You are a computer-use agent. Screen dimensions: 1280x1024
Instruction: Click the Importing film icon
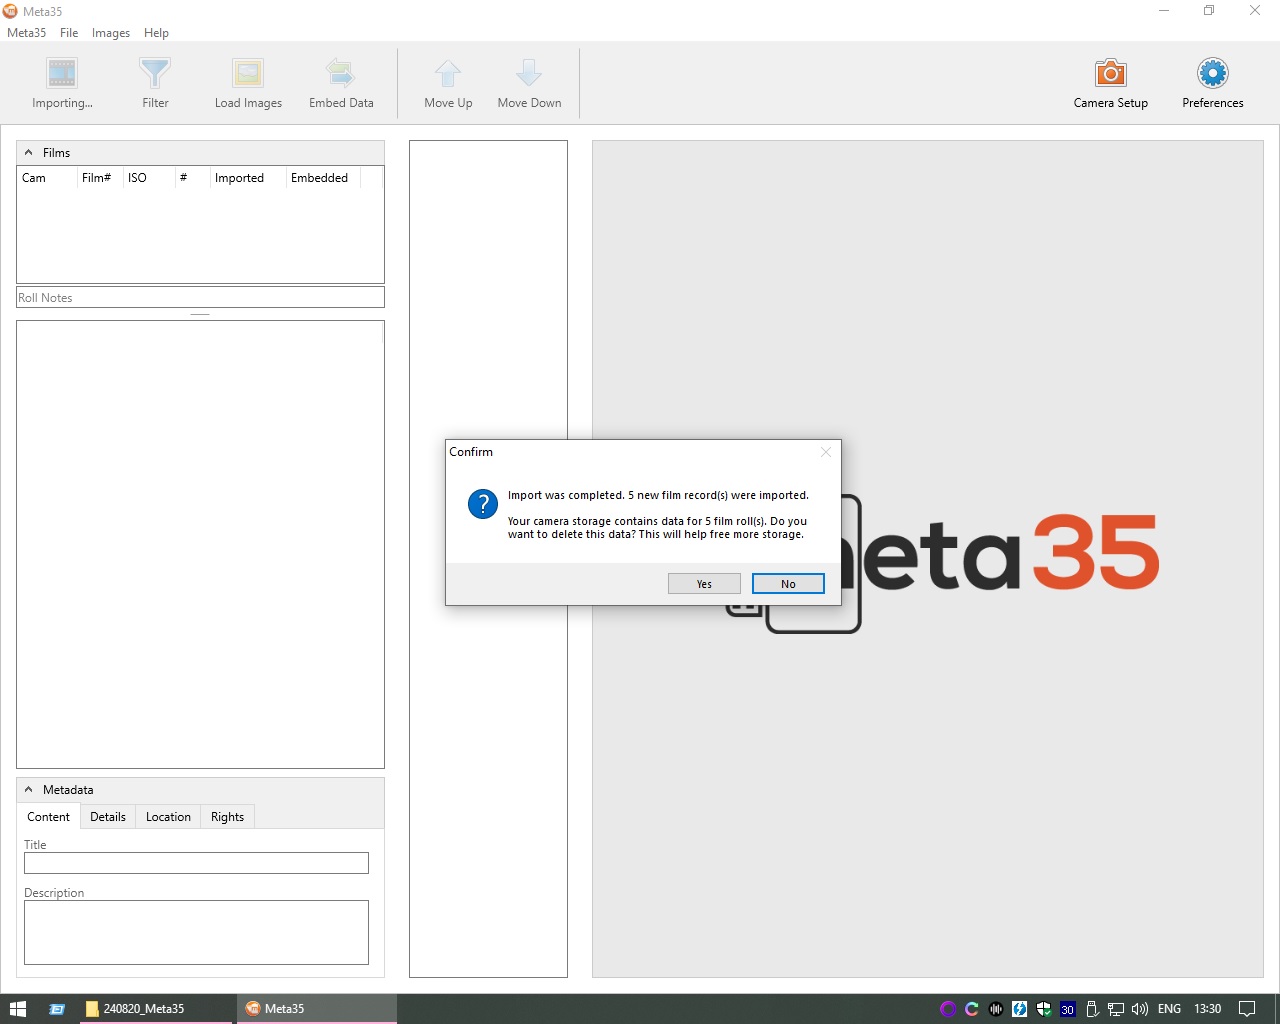click(62, 74)
